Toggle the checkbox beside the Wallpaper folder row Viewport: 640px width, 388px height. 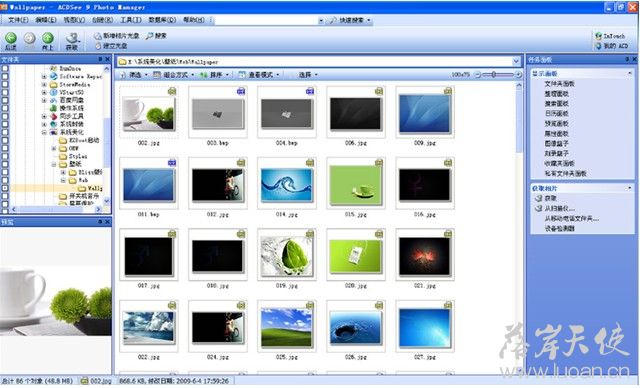pyautogui.click(x=5, y=188)
